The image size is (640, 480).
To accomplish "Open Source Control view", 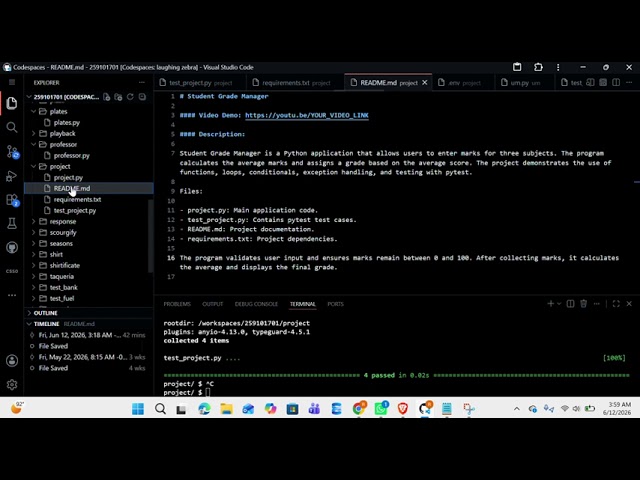I will (x=12, y=151).
